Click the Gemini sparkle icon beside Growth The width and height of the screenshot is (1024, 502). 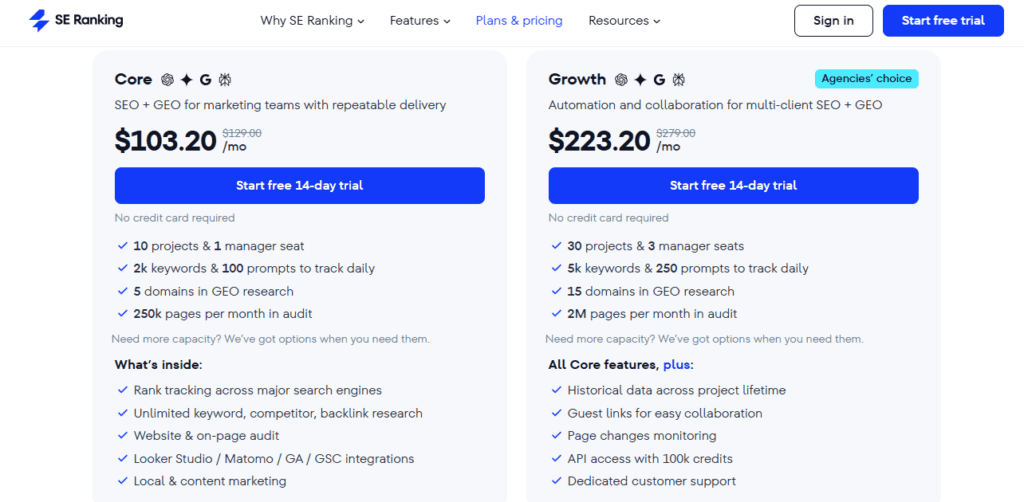coord(640,80)
